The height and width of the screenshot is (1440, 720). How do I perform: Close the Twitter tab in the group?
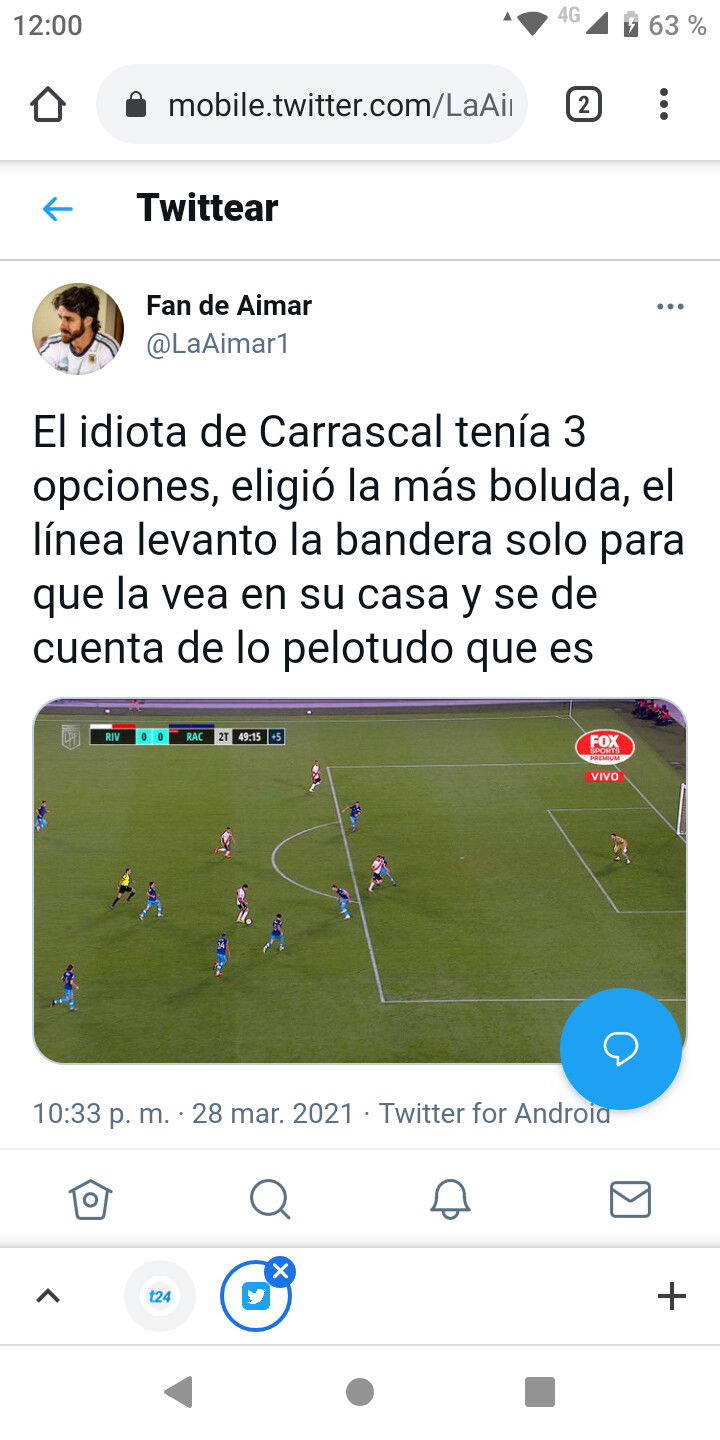(280, 1272)
